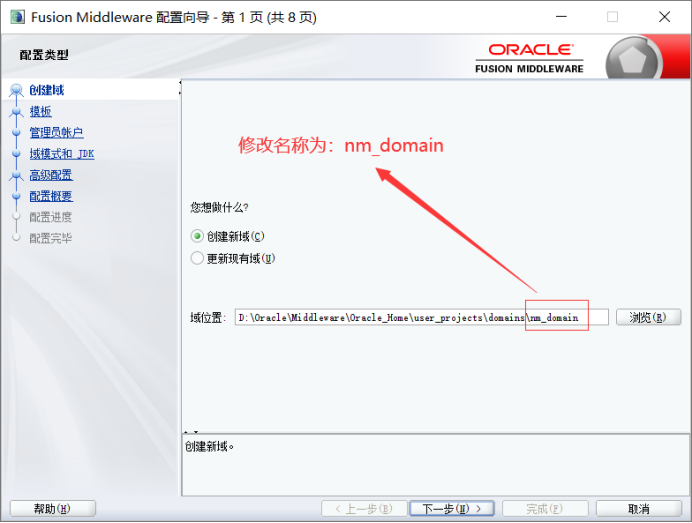
Task: Jump to the 高级配置 step
Action: point(50,175)
